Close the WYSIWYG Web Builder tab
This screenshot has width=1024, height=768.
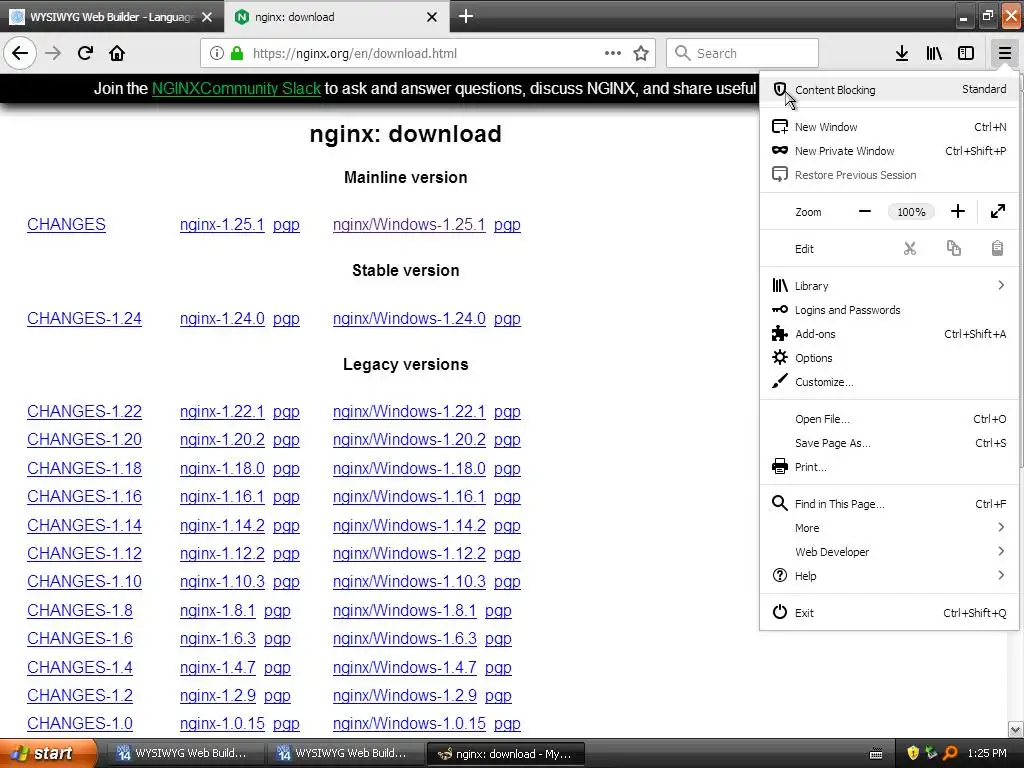tap(207, 17)
